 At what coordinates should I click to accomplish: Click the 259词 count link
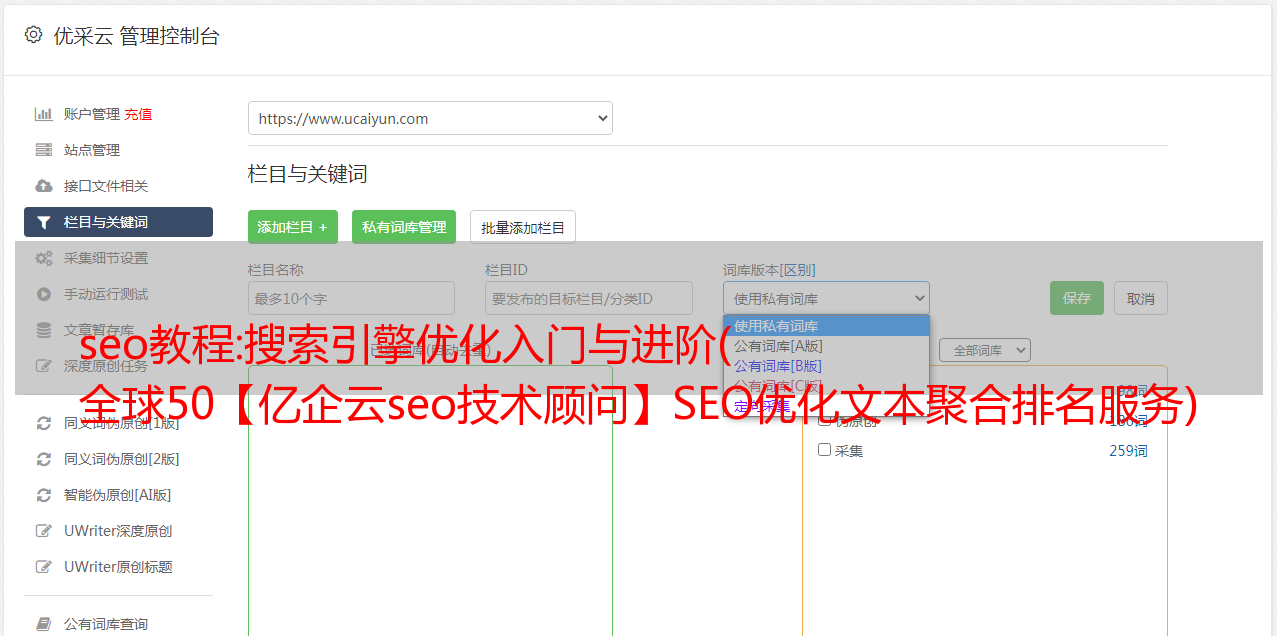point(1128,451)
